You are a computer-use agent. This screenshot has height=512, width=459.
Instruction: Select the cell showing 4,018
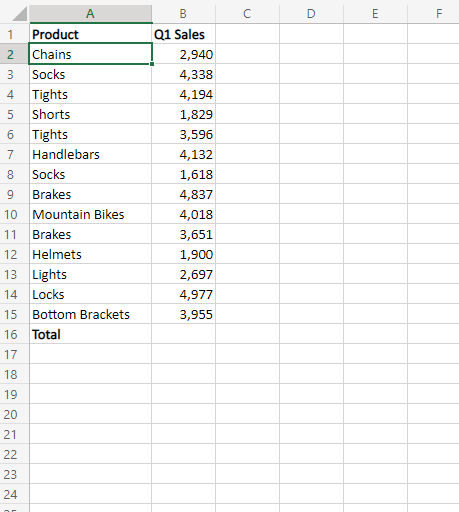tap(183, 214)
